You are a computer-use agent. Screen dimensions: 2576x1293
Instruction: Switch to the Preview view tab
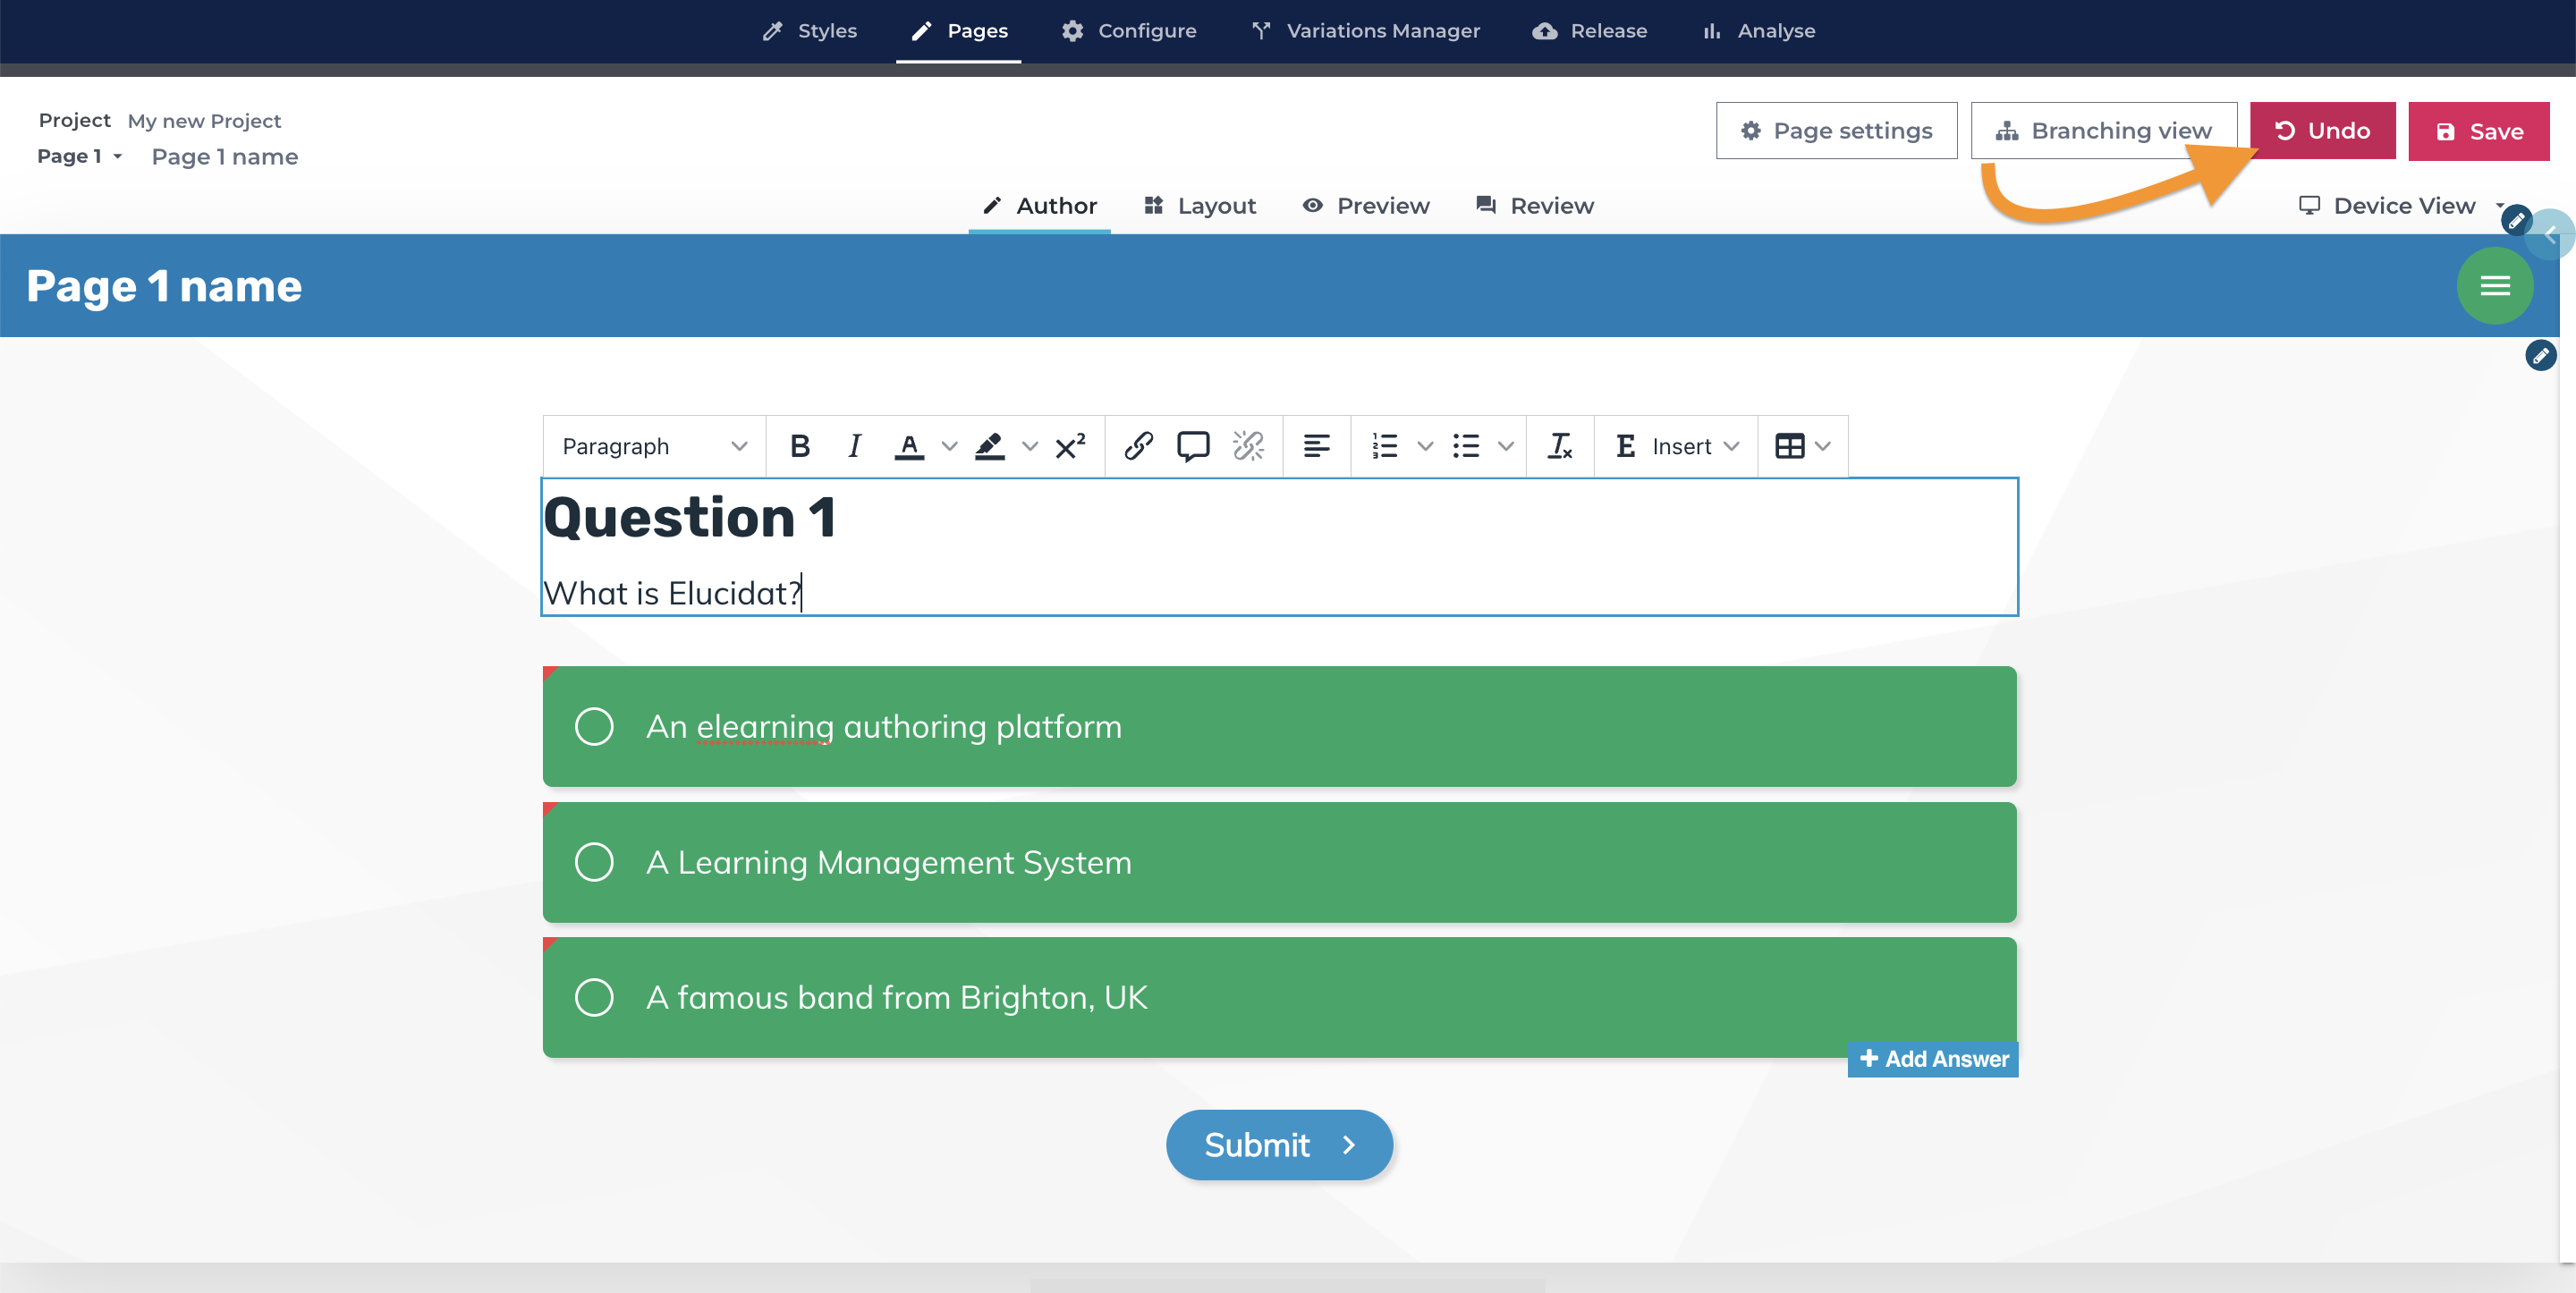(1366, 206)
